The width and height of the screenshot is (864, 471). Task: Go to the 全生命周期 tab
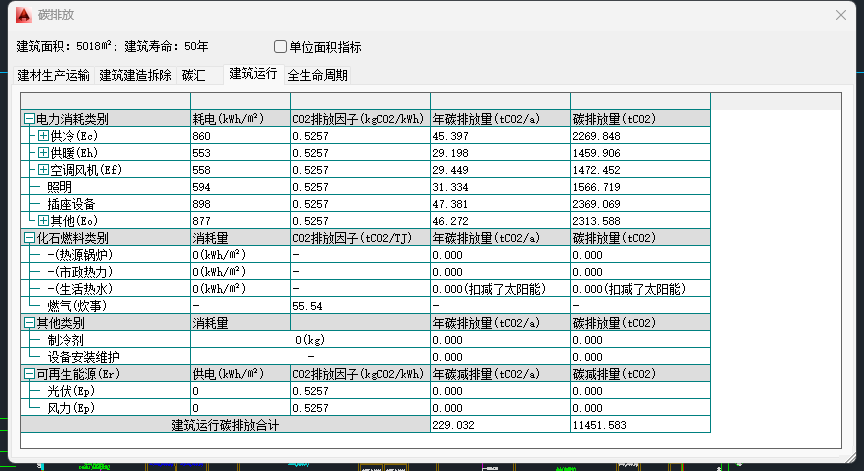[318, 75]
